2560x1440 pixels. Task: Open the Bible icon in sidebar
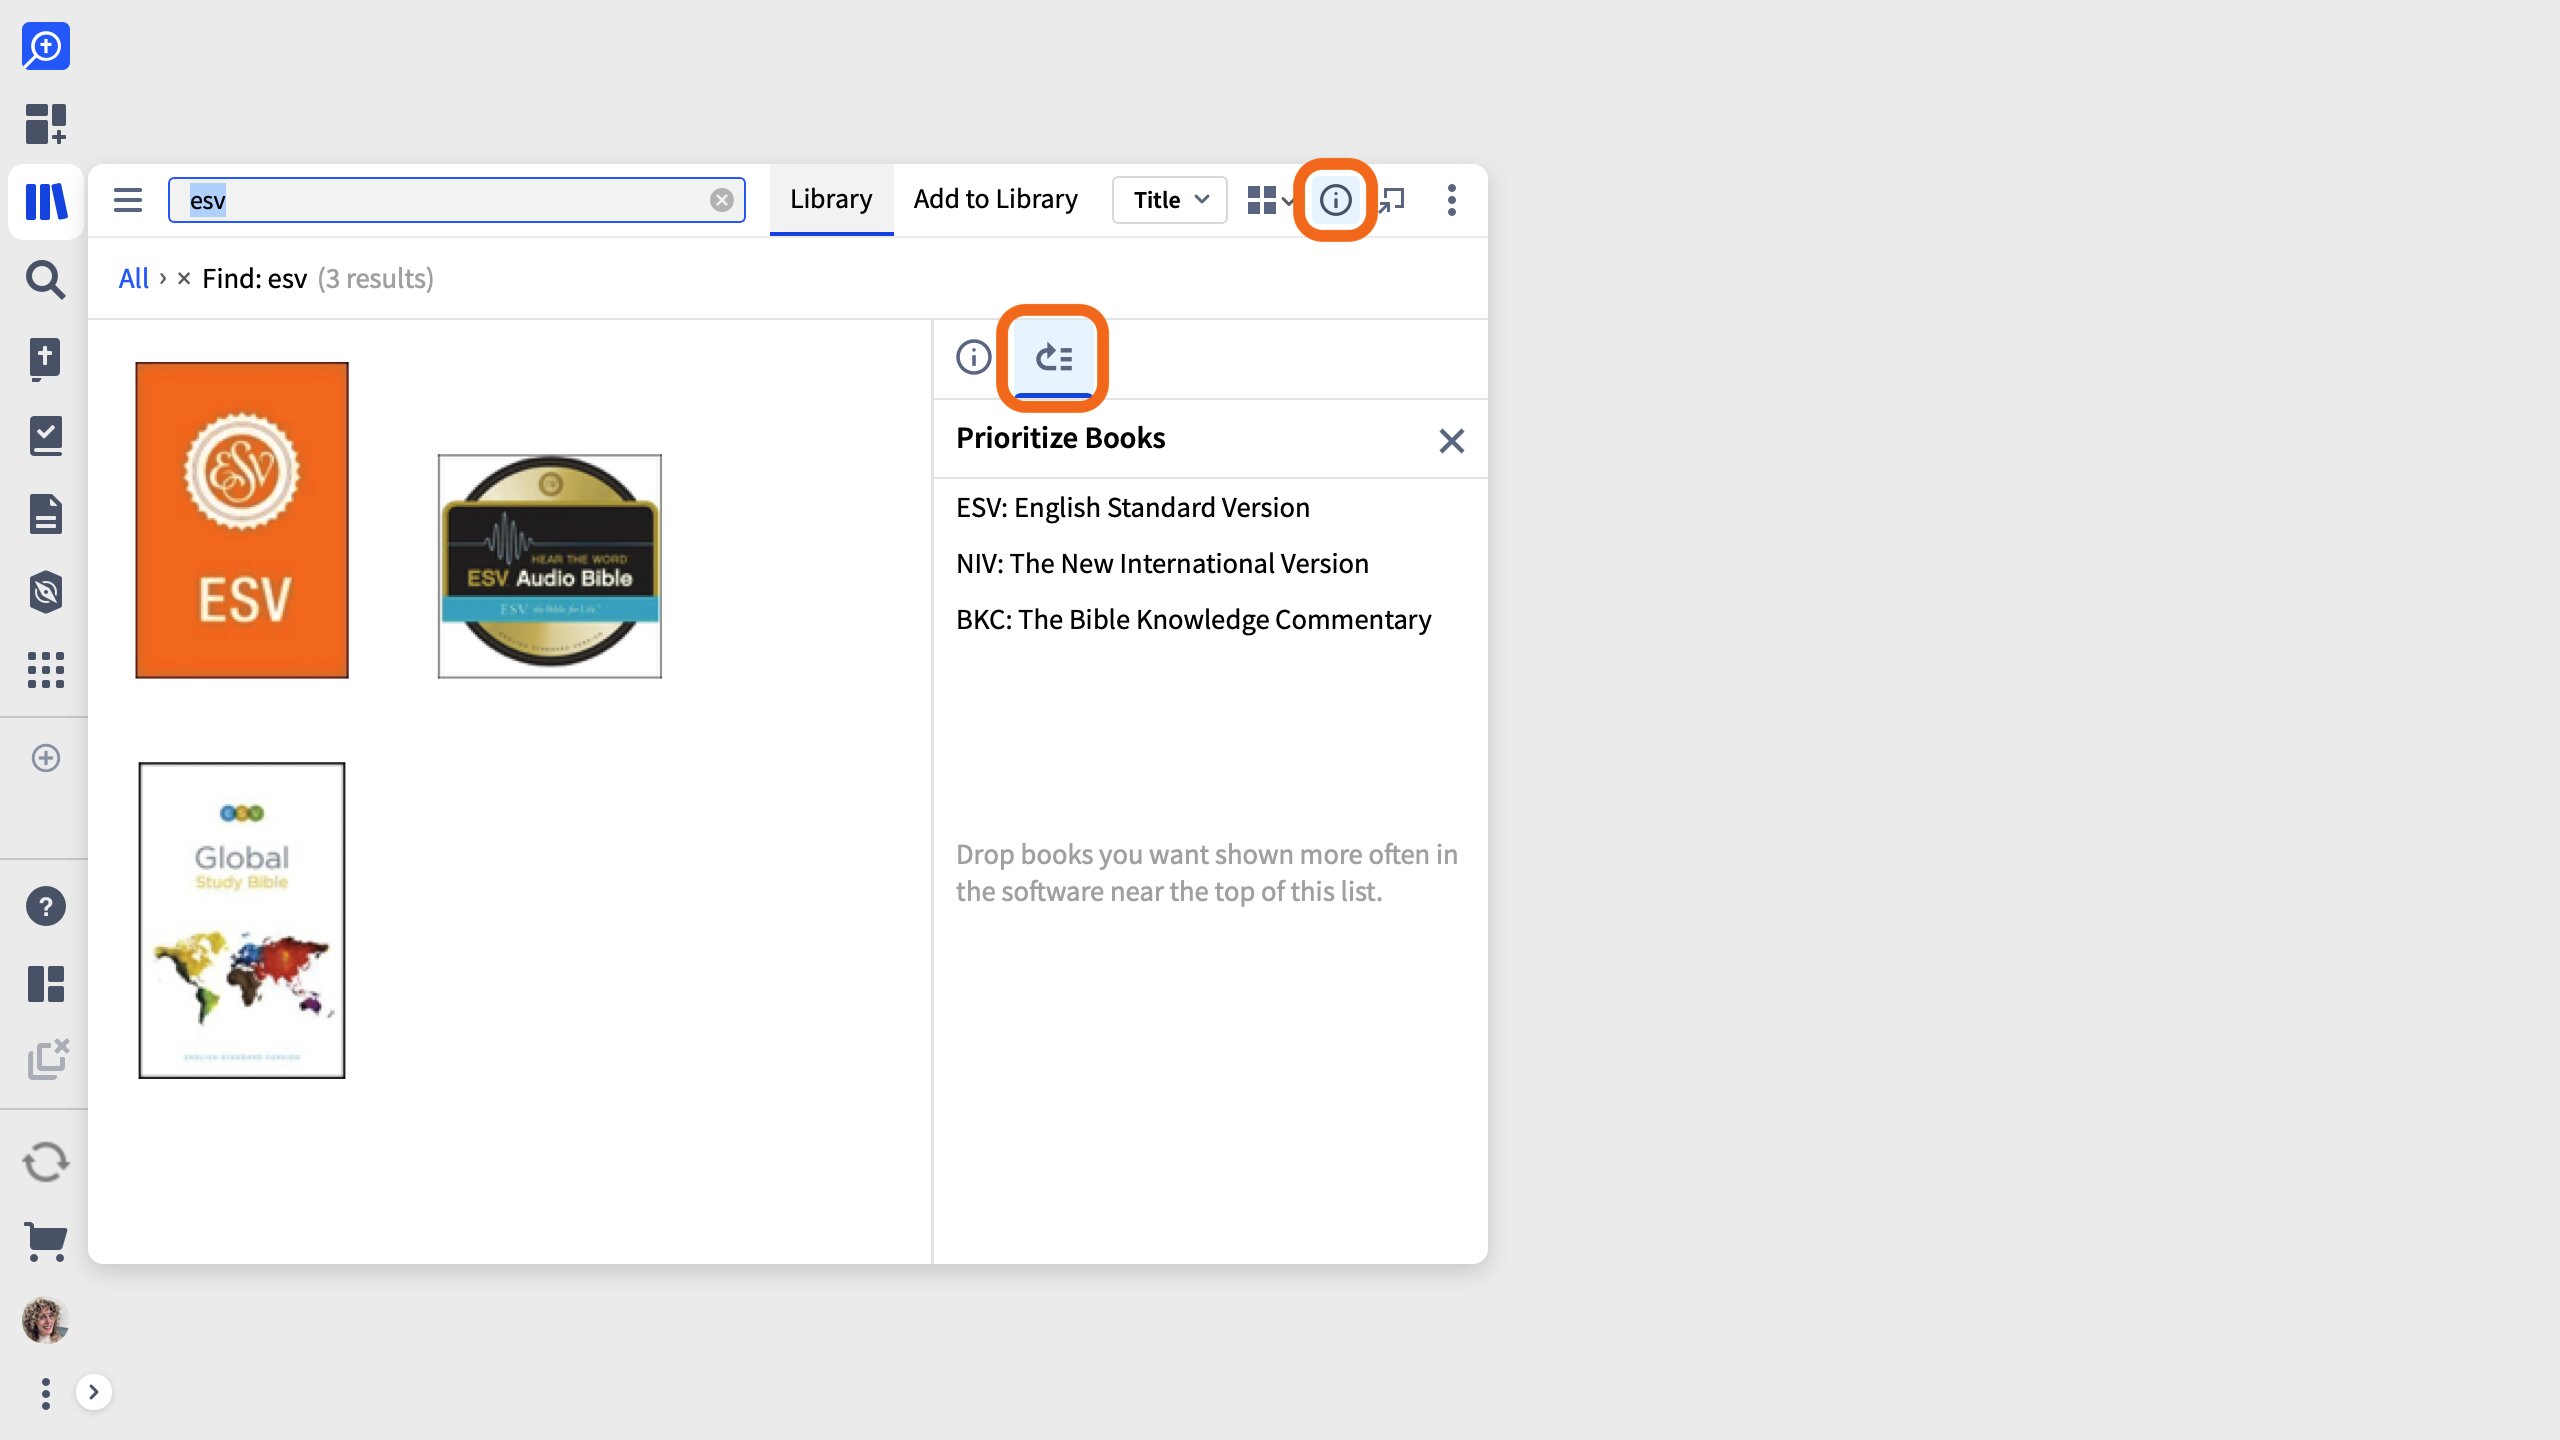coord(46,358)
